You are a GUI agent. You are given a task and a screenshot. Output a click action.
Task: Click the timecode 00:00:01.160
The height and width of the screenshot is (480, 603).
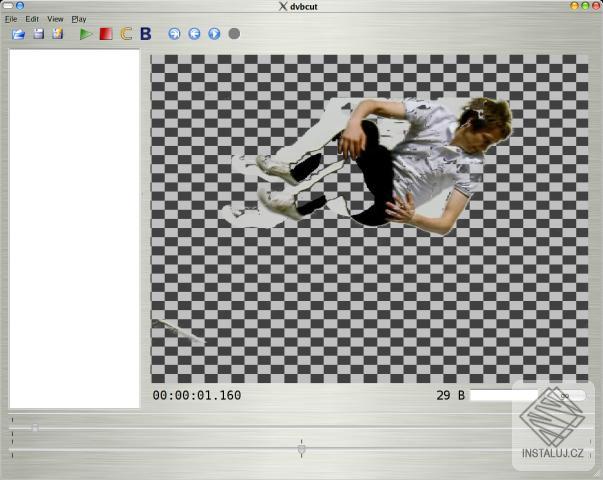pos(197,395)
